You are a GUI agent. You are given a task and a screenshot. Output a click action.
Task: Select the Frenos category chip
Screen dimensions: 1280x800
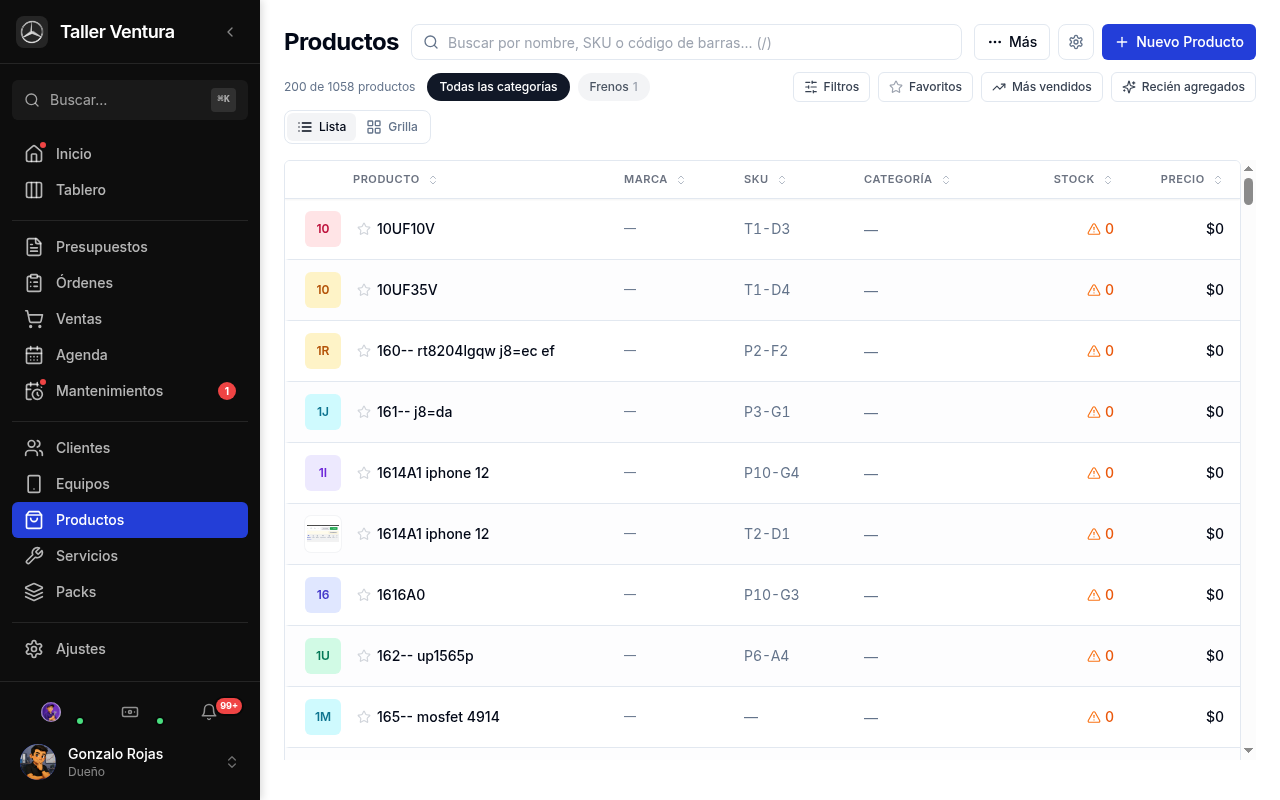point(614,87)
